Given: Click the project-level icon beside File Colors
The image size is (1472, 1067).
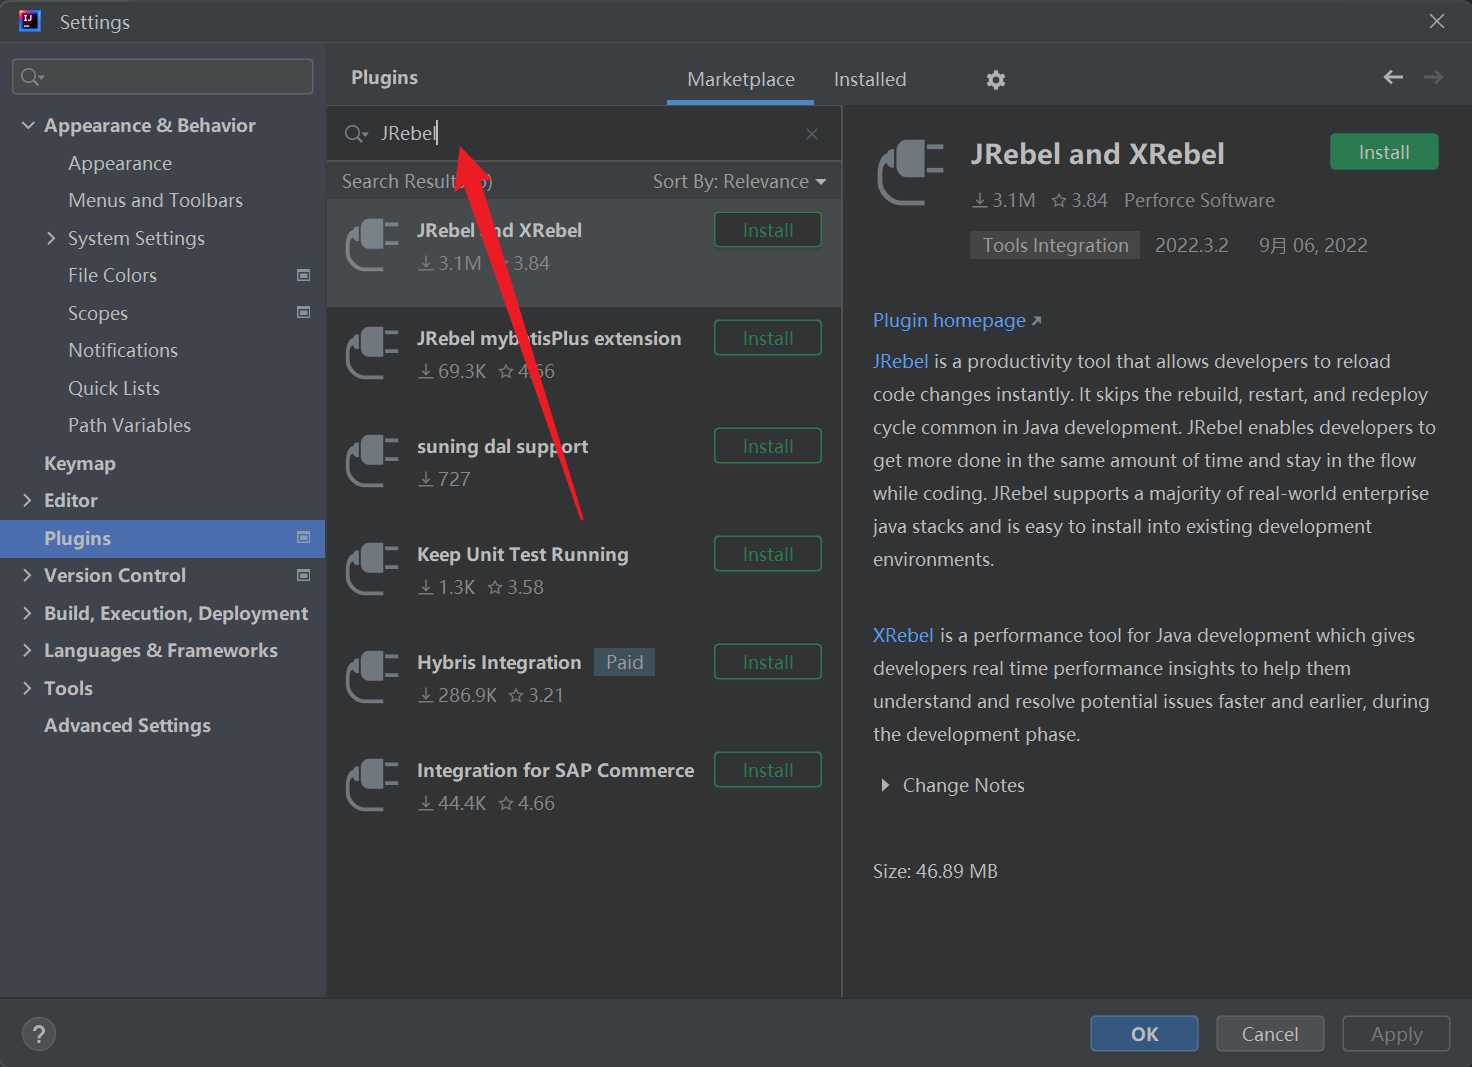Looking at the screenshot, I should coord(304,275).
